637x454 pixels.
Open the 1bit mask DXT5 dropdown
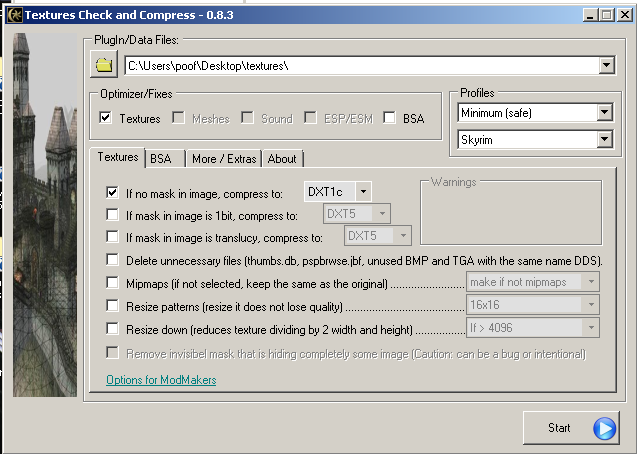click(x=382, y=214)
